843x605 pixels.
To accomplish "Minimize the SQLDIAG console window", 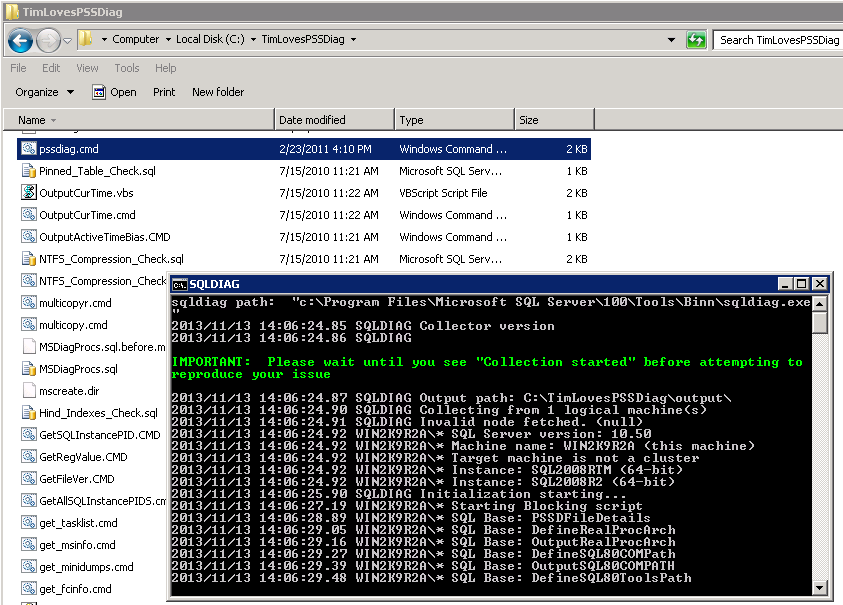I will (x=785, y=283).
